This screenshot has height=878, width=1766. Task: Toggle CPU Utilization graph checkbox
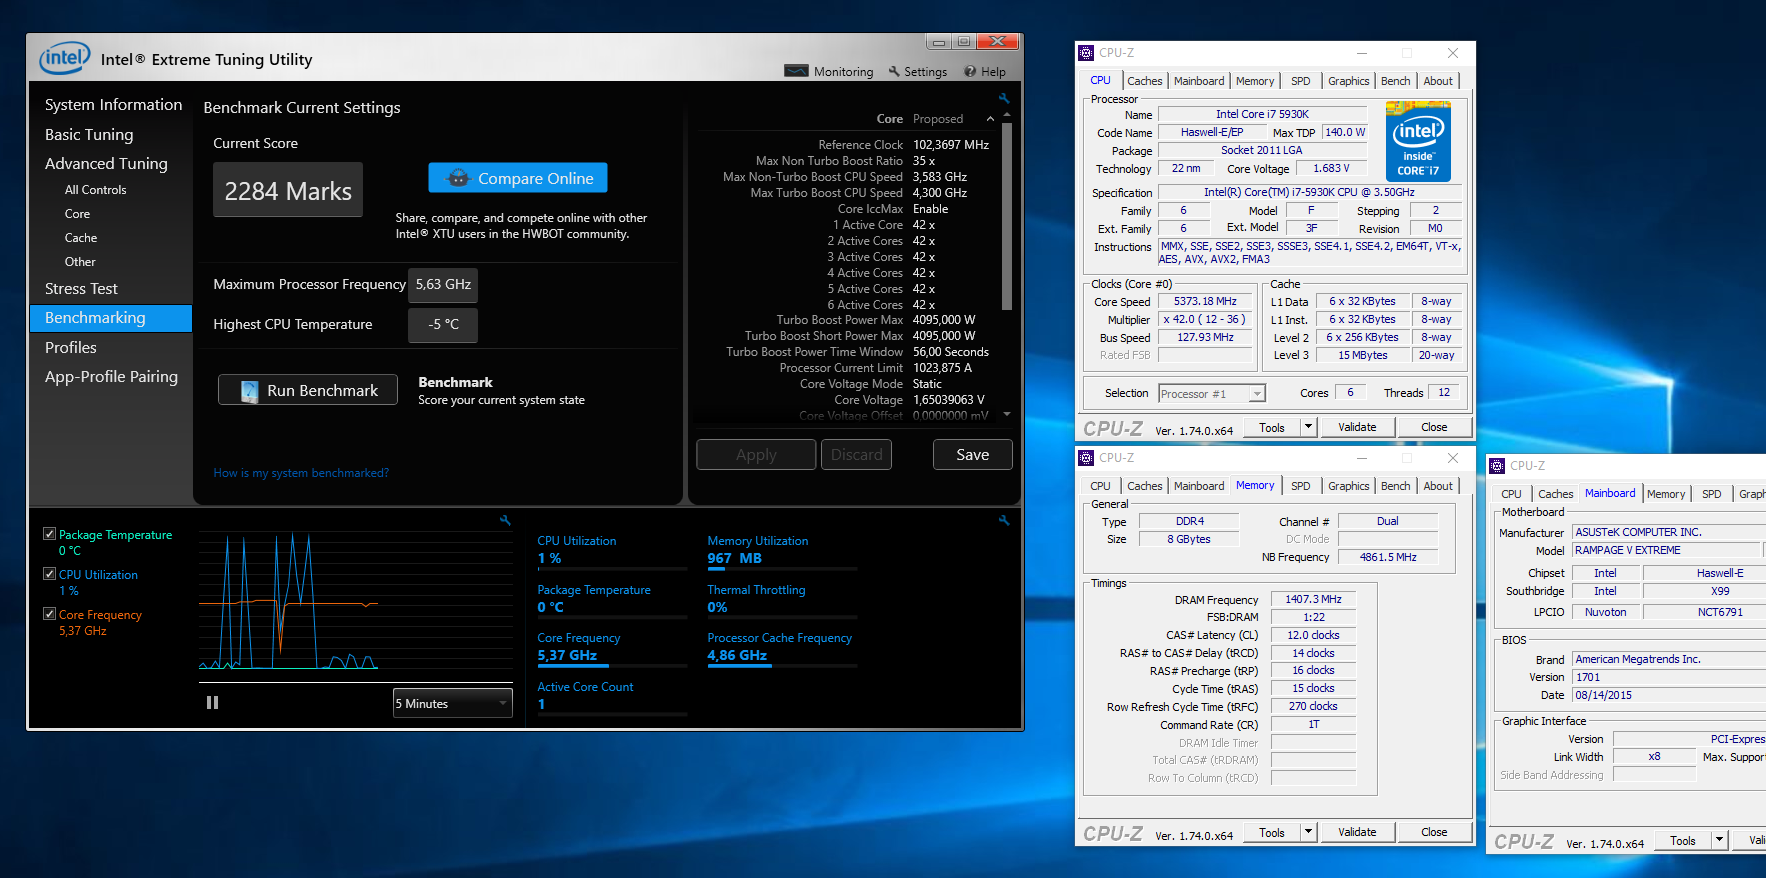click(x=49, y=574)
